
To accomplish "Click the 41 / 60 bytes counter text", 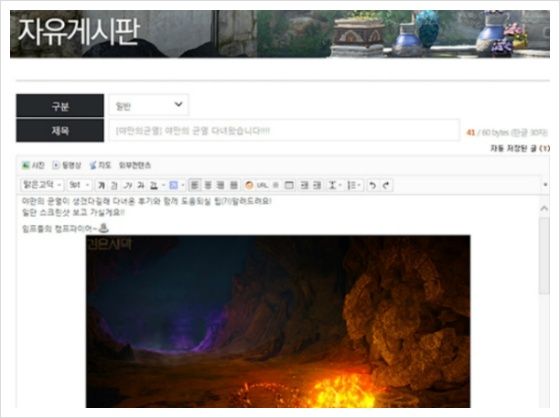I will pos(507,132).
